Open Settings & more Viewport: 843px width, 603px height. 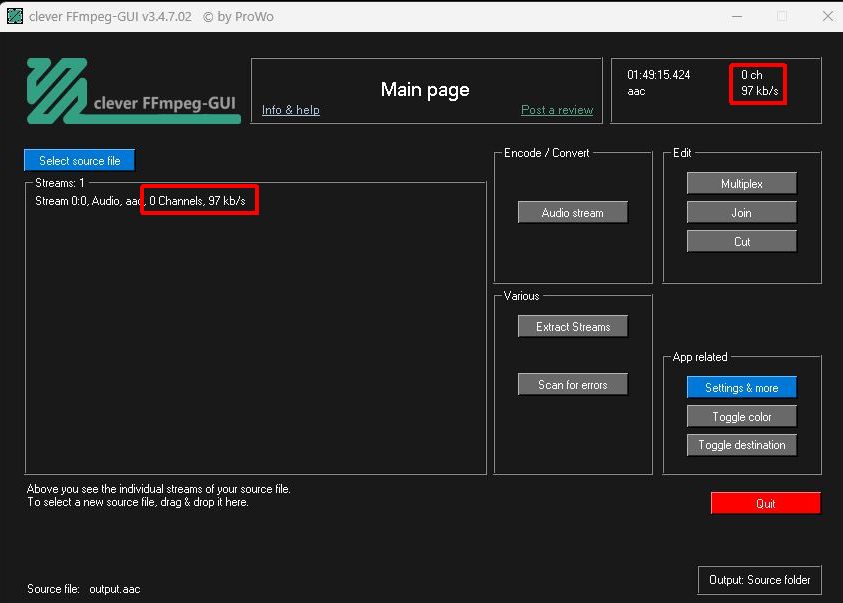click(741, 387)
